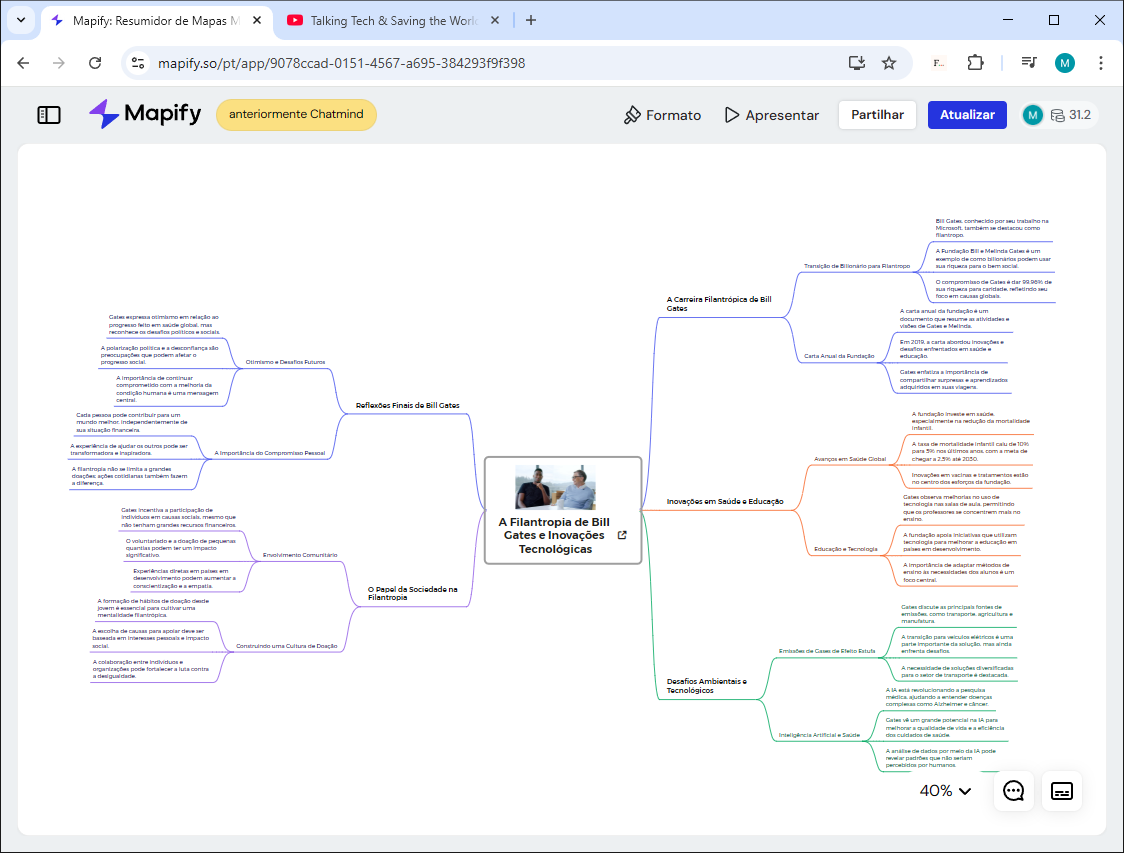The image size is (1124, 853).
Task: Select node A Carreira Filantrópica de Bill Gates
Action: pos(719,304)
